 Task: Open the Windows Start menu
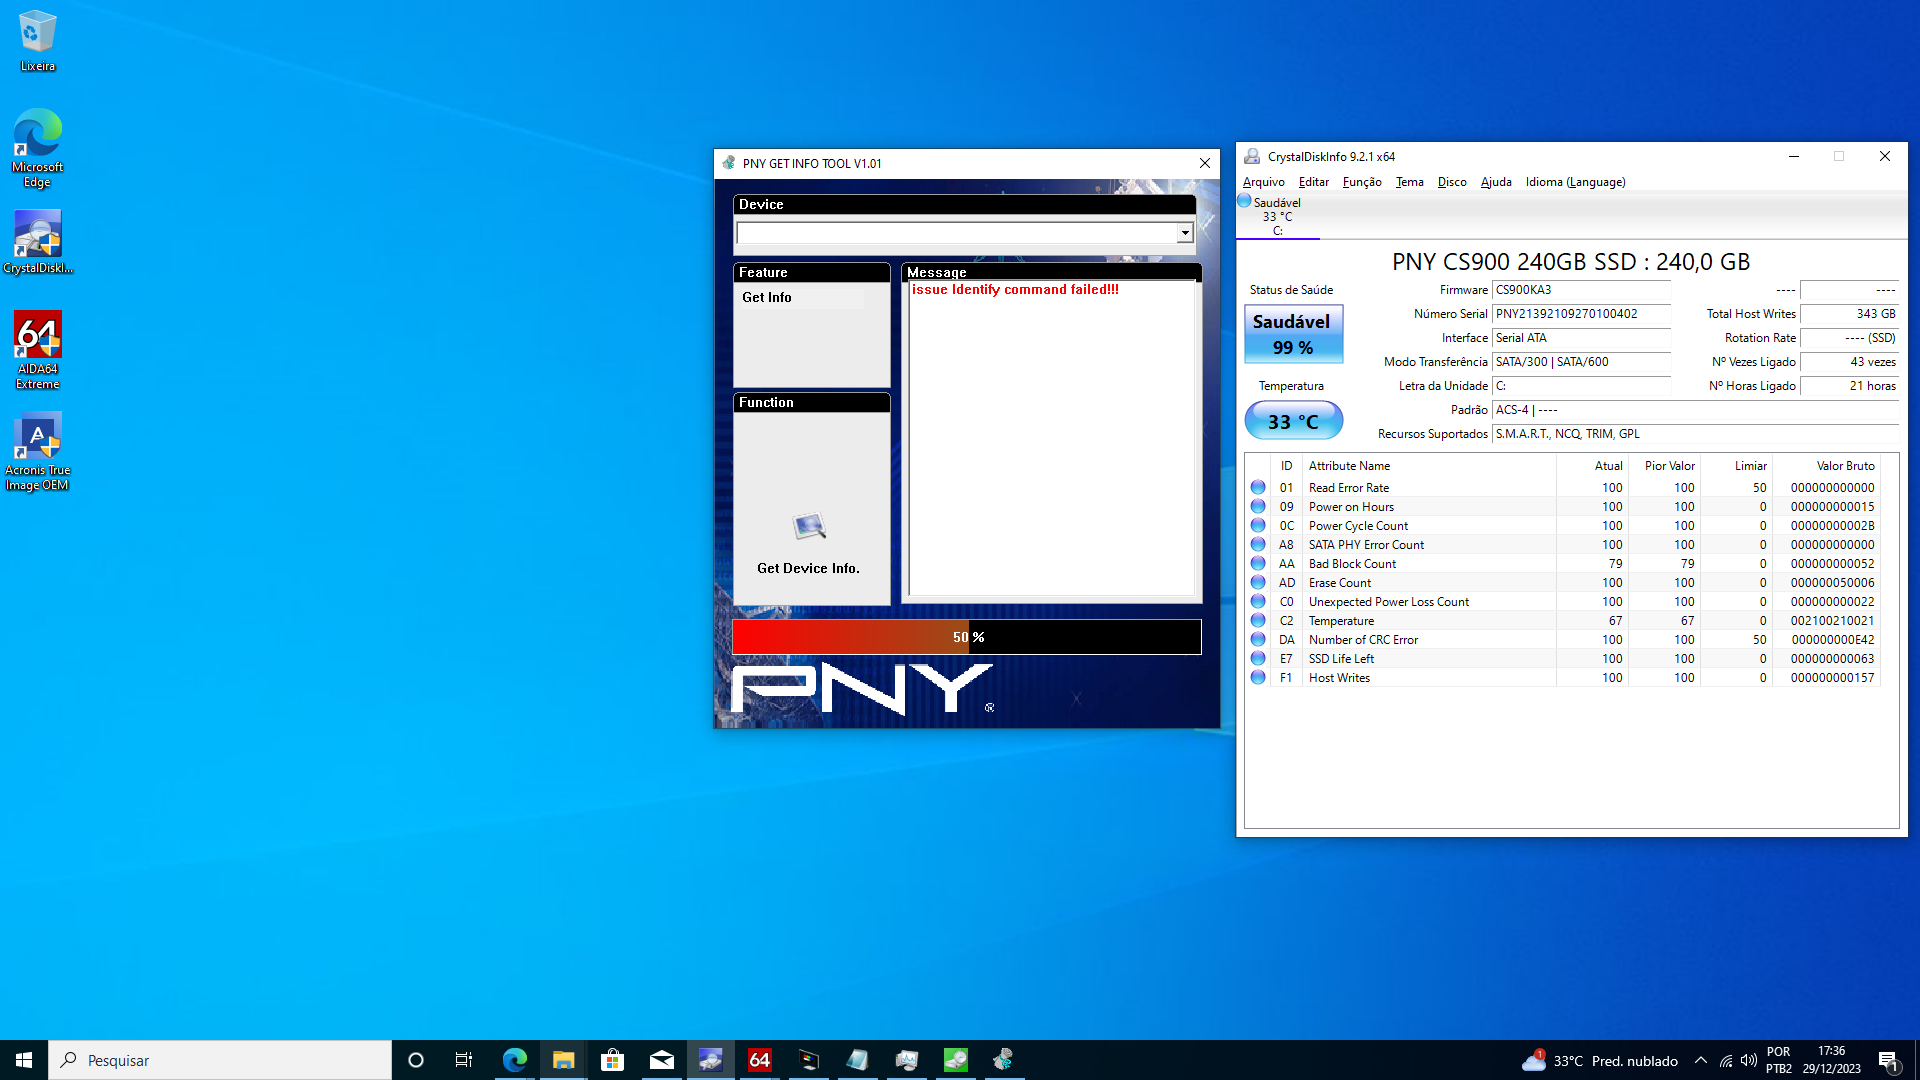(x=24, y=1060)
